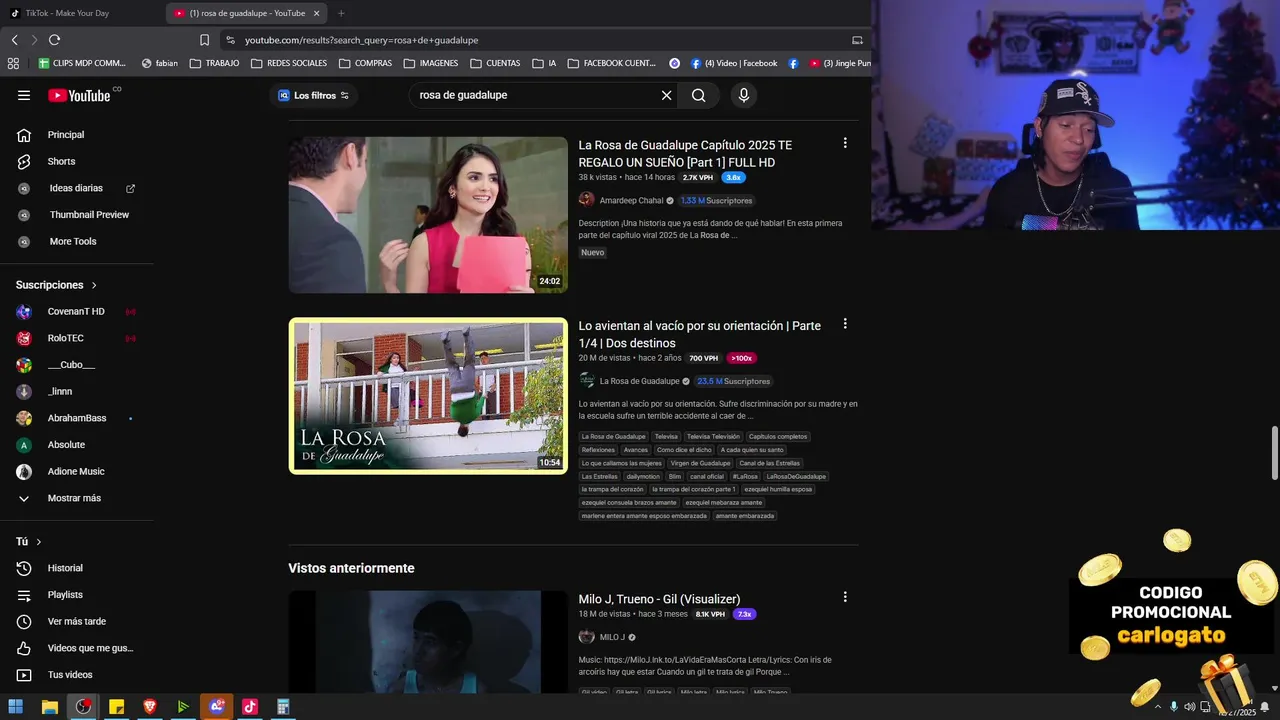Open the CovenanT HD subscription
Viewport: 1280px width, 720px height.
(x=77, y=311)
